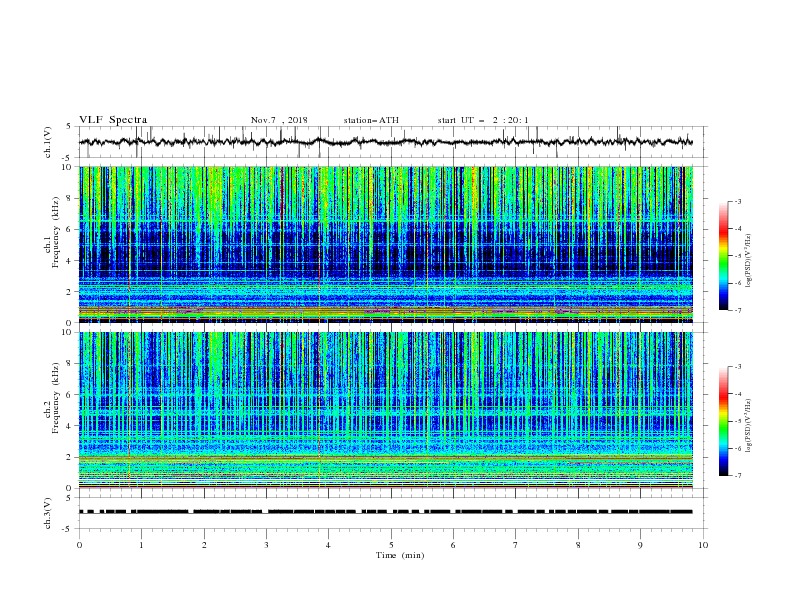
Task: Click the time axis tick label '10'
Action: pos(703,545)
